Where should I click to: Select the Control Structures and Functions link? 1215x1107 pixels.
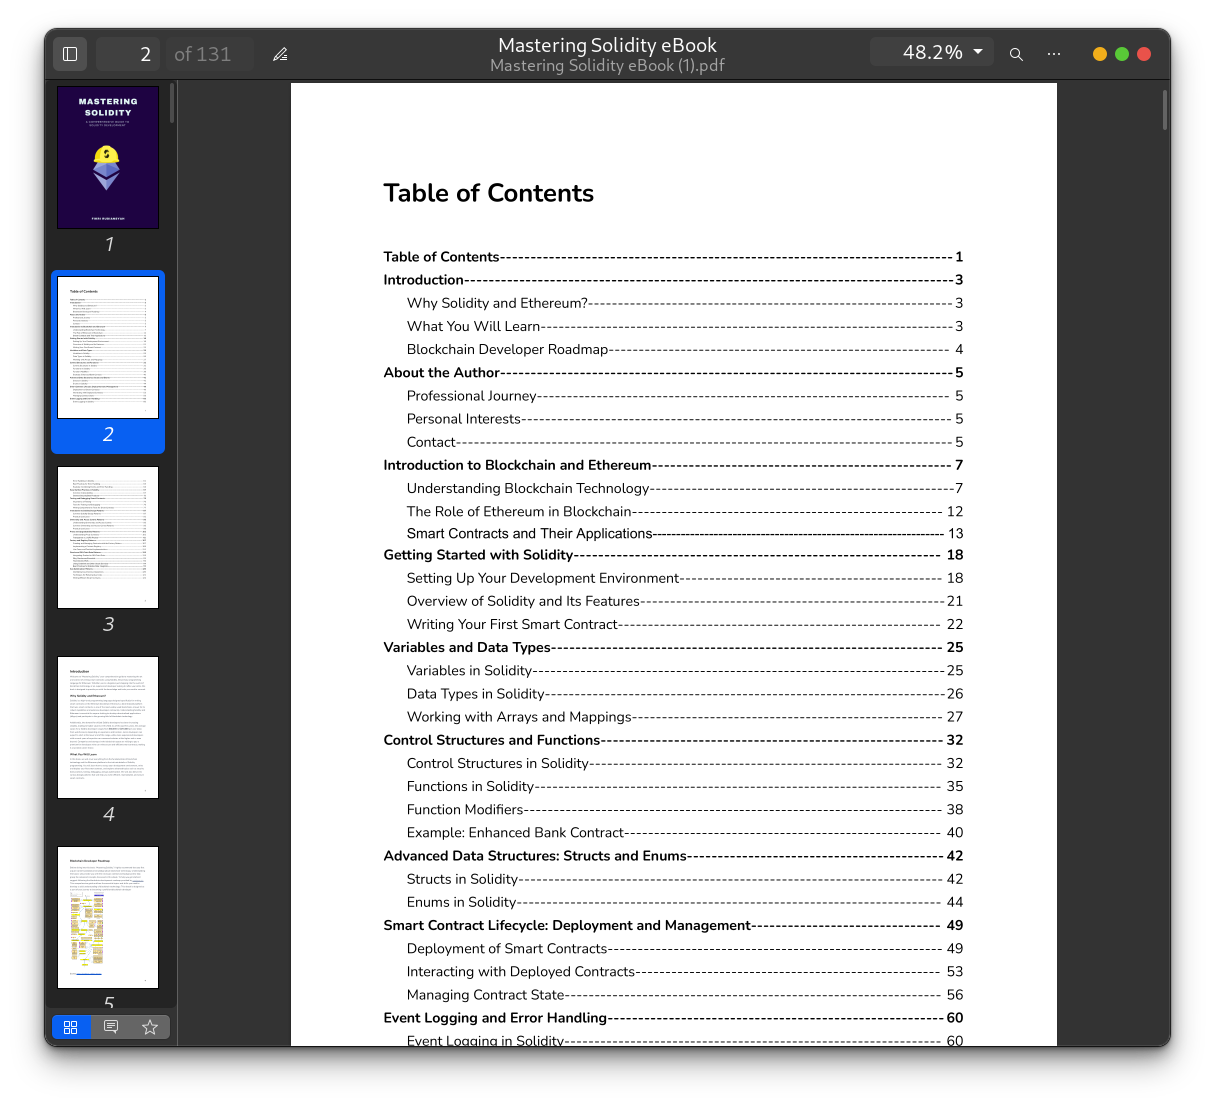tap(492, 740)
